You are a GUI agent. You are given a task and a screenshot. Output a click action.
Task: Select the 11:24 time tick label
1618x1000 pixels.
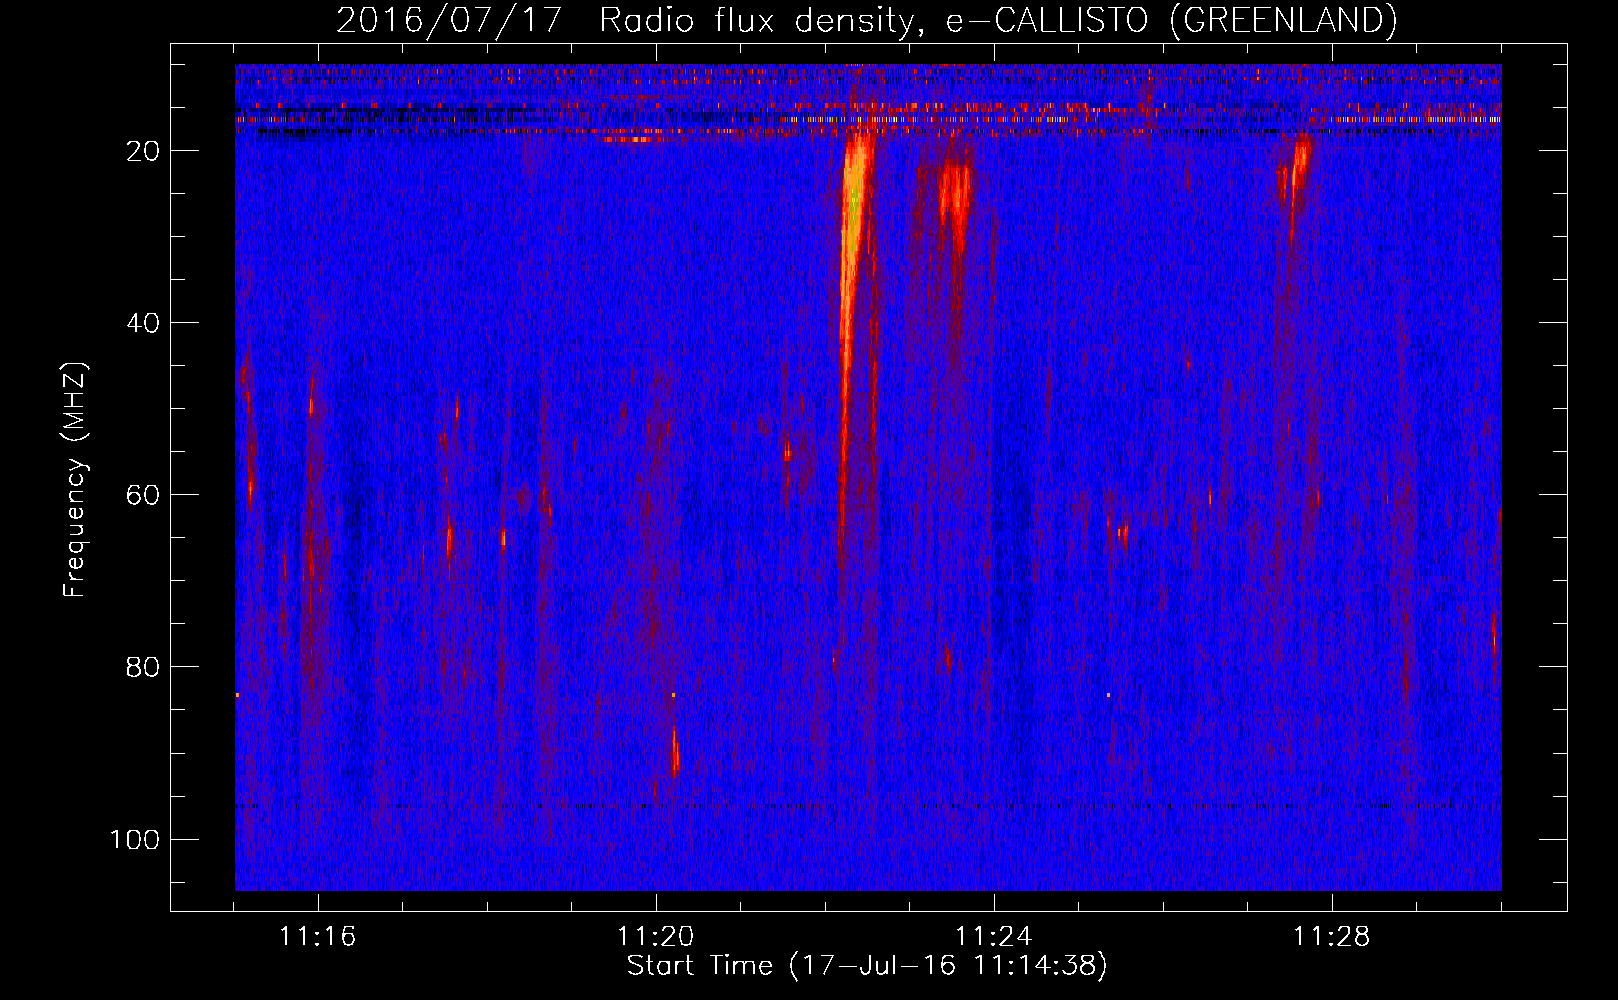[x=994, y=937]
